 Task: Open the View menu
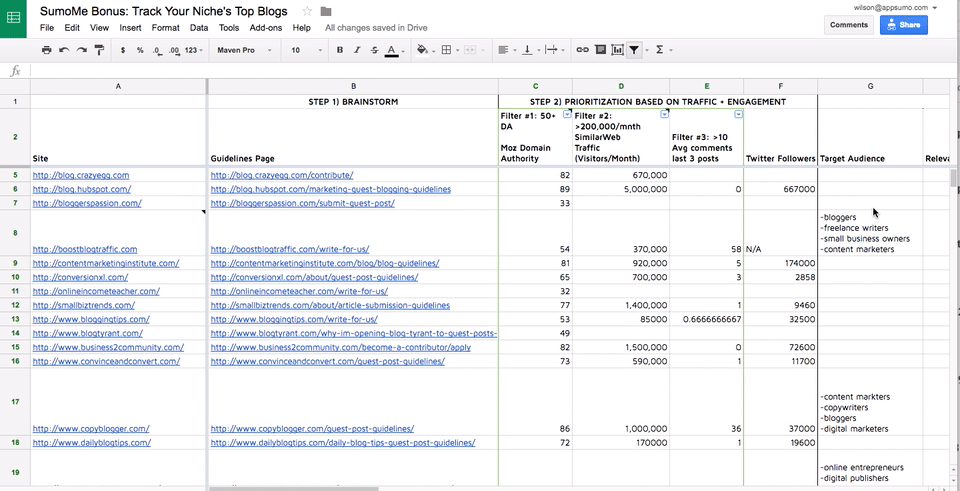99,28
